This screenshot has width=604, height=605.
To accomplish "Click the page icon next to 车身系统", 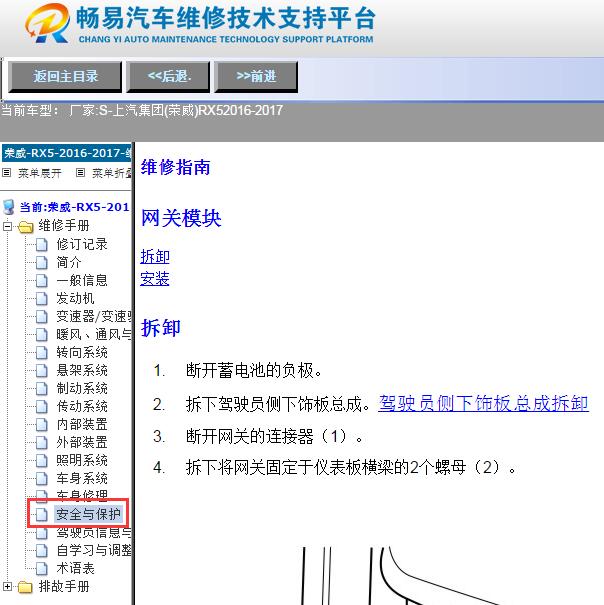I will (x=41, y=479).
